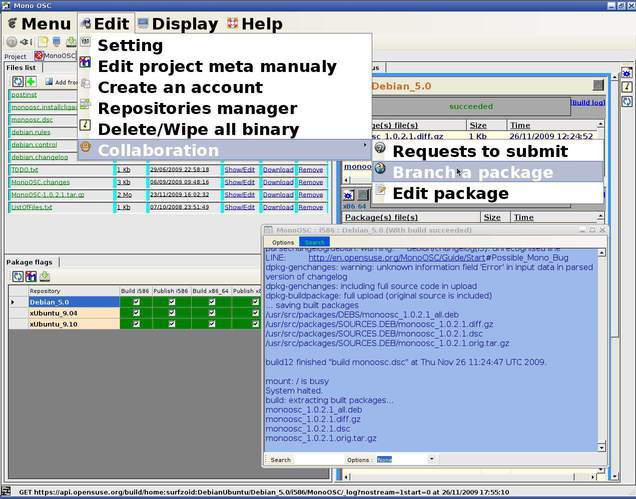Image resolution: width=636 pixels, height=499 pixels.
Task: Click the notepad icon next to Edit package
Action: click(x=380, y=189)
